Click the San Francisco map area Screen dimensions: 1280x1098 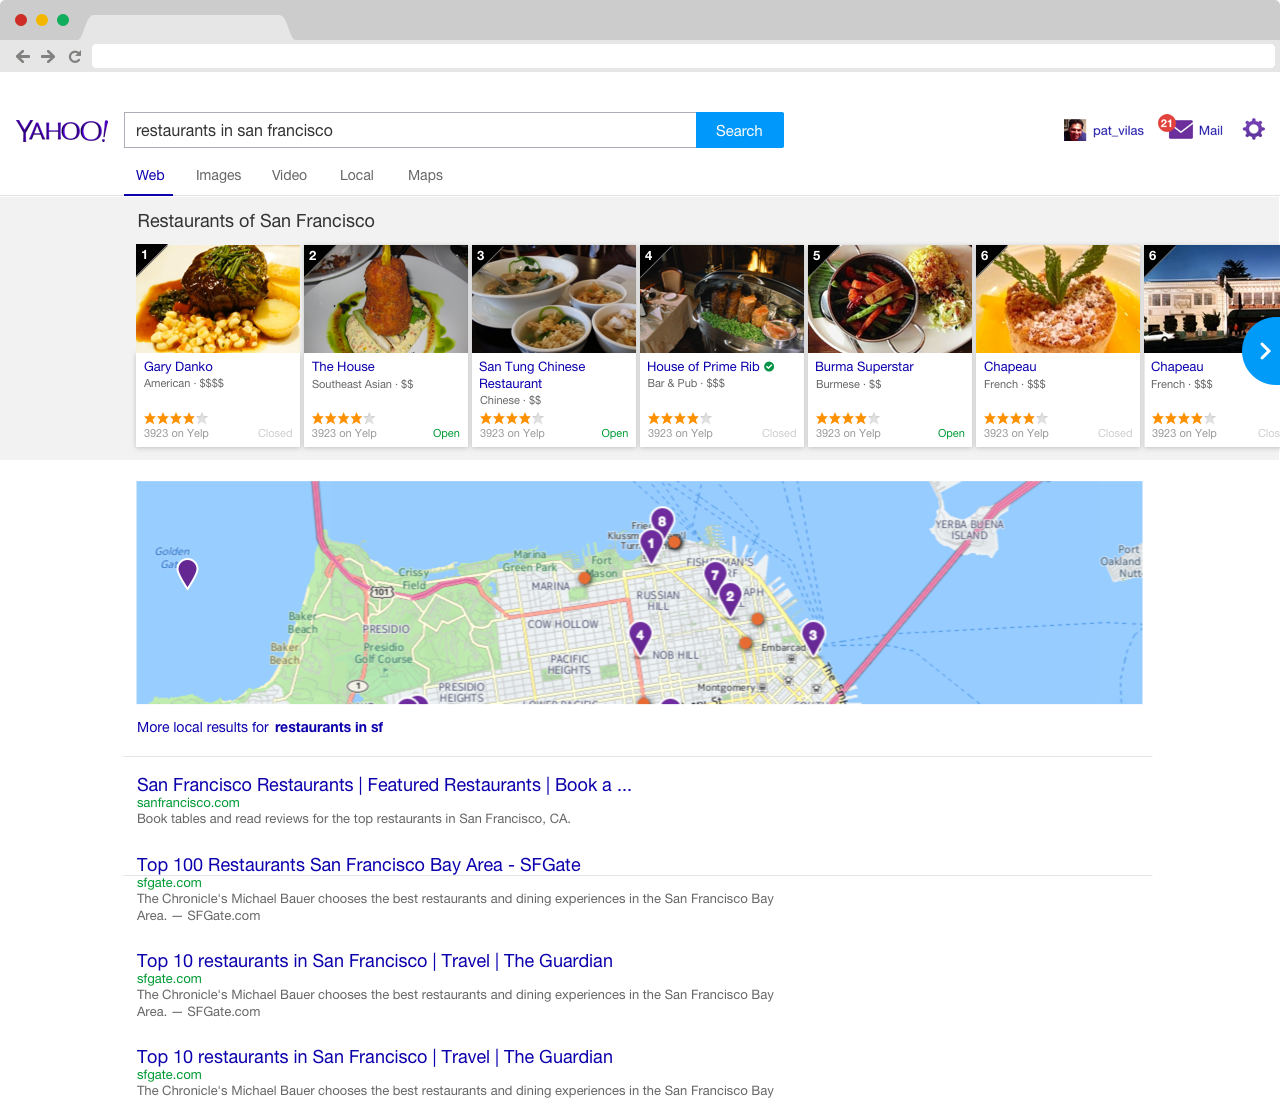[x=639, y=592]
